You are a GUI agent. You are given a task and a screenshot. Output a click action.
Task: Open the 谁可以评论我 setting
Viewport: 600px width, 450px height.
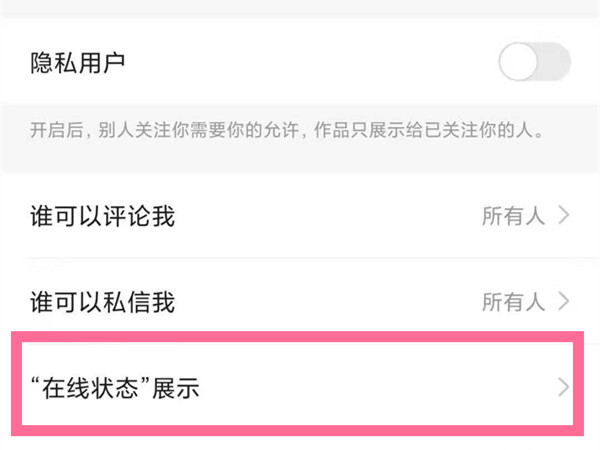pos(103,215)
